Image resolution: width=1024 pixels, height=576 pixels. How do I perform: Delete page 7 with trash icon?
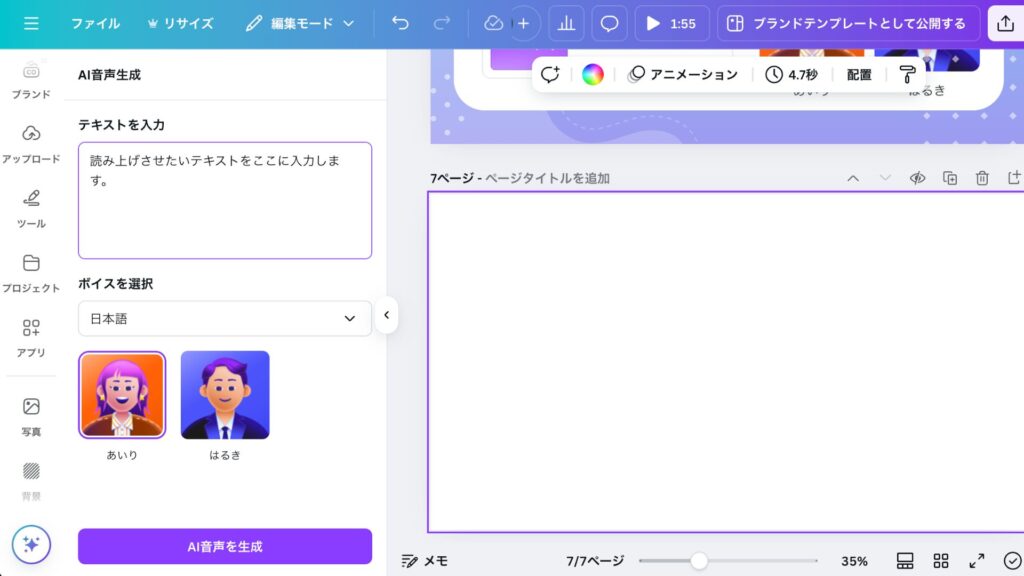click(982, 178)
